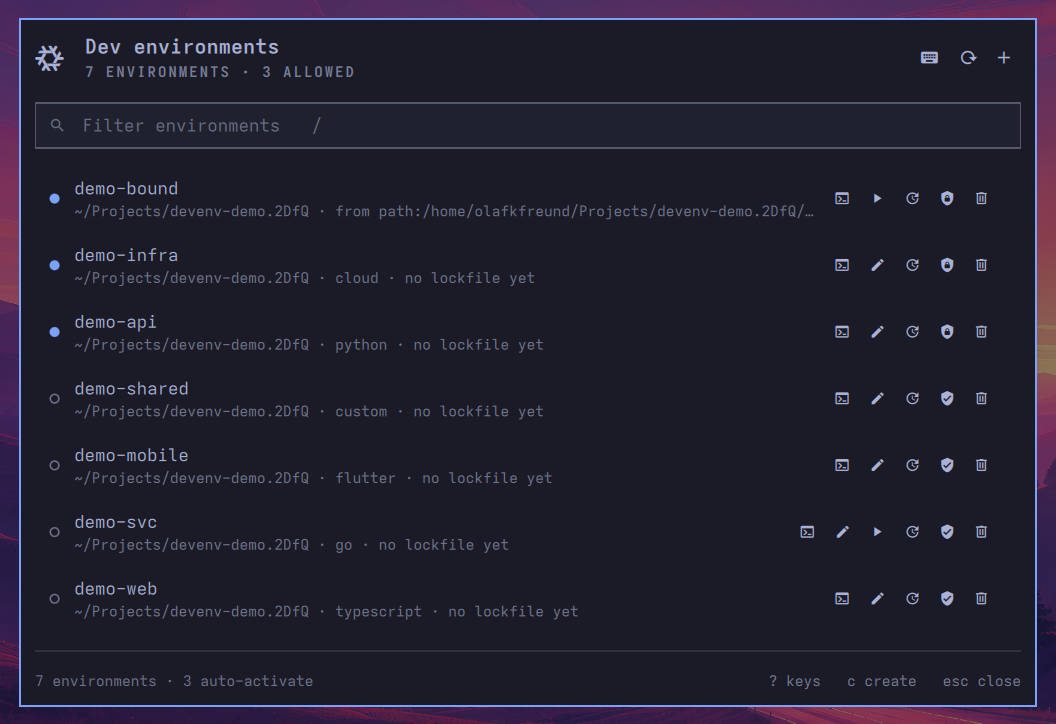Click the '7 ENVIRONMENTS · 3 ALLOWED' subtitle

click(220, 72)
